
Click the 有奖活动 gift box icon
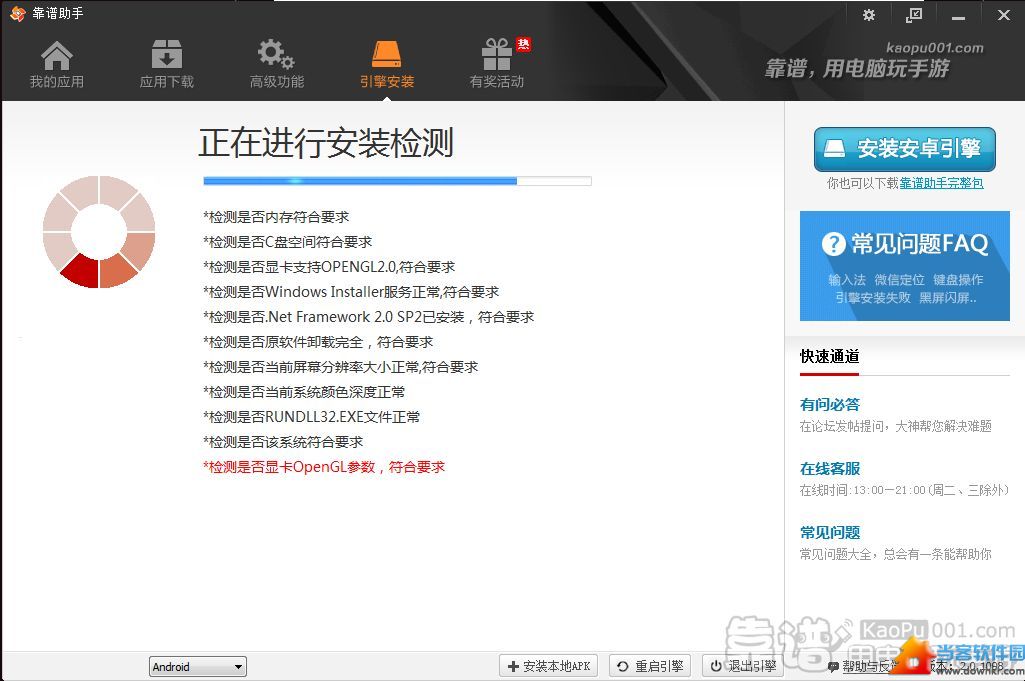[x=496, y=55]
